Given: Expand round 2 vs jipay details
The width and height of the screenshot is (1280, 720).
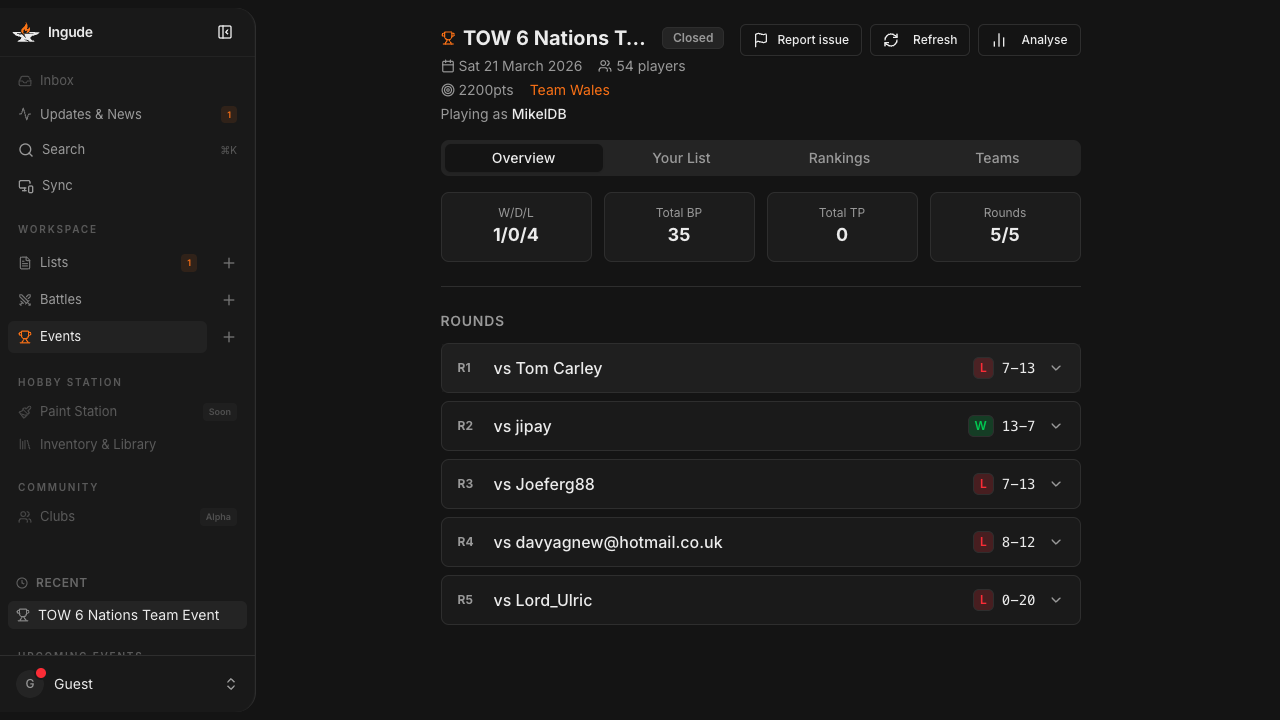Looking at the screenshot, I should 760,426.
